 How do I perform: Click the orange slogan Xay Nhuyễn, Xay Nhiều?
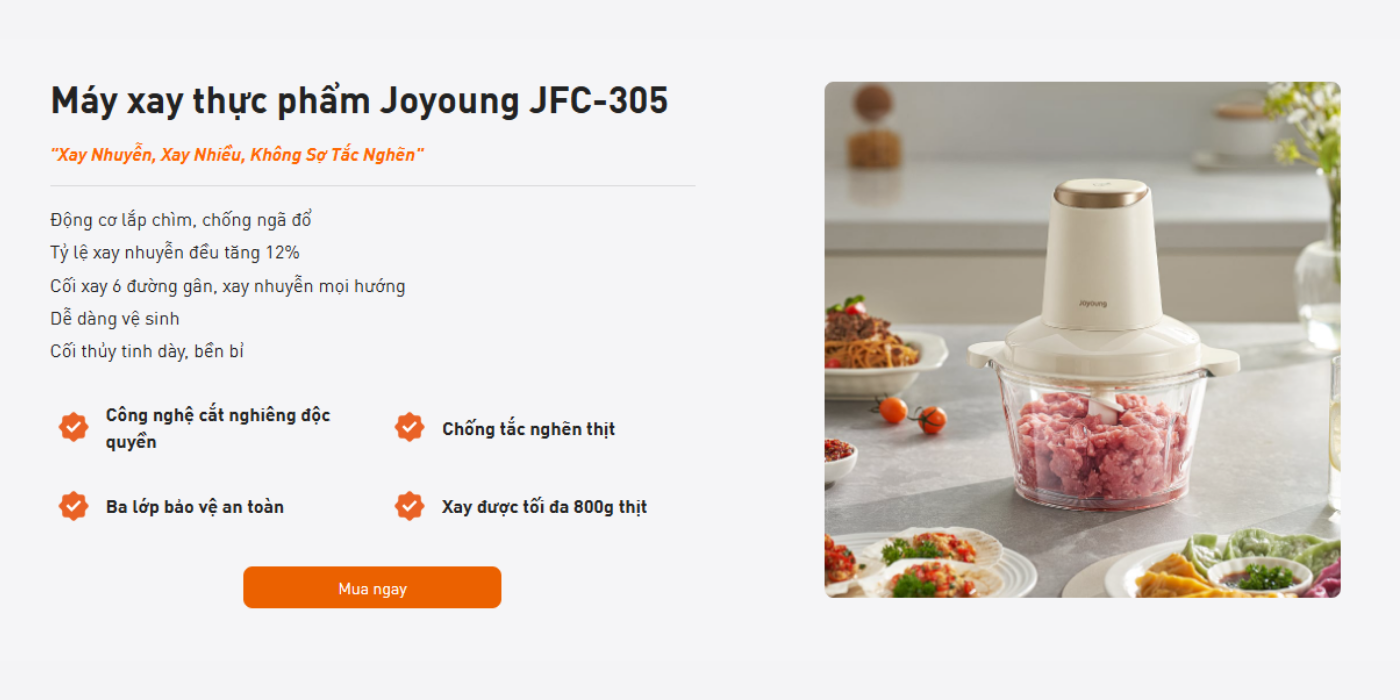[237, 155]
